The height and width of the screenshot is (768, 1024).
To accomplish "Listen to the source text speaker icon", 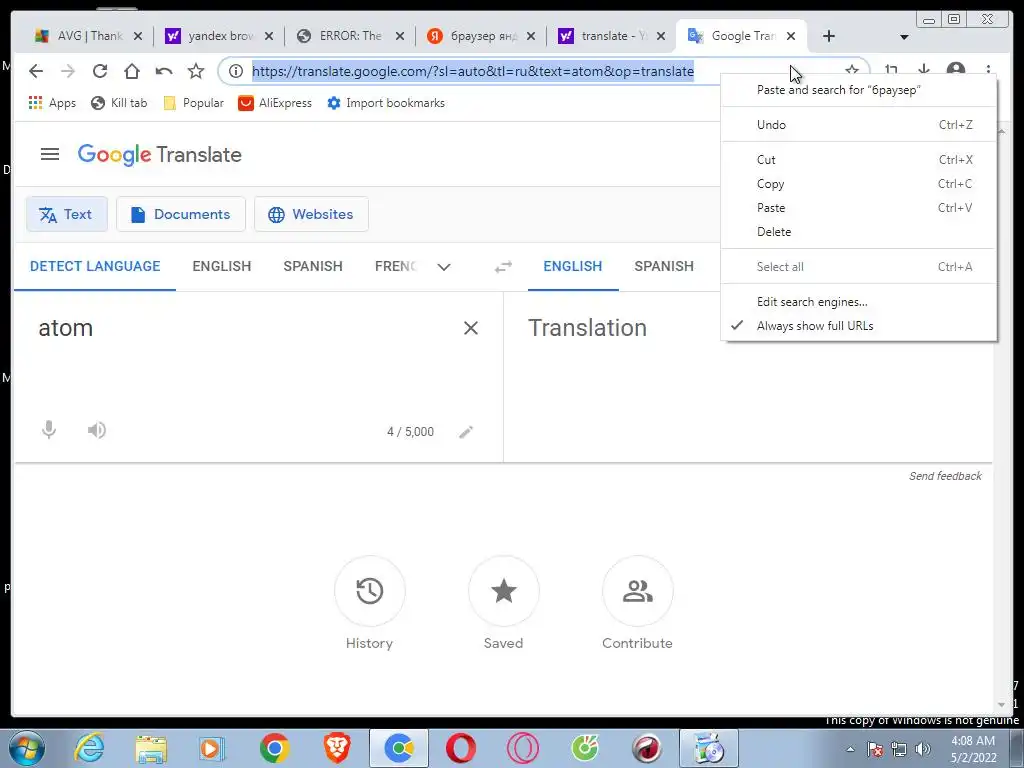I will (97, 430).
